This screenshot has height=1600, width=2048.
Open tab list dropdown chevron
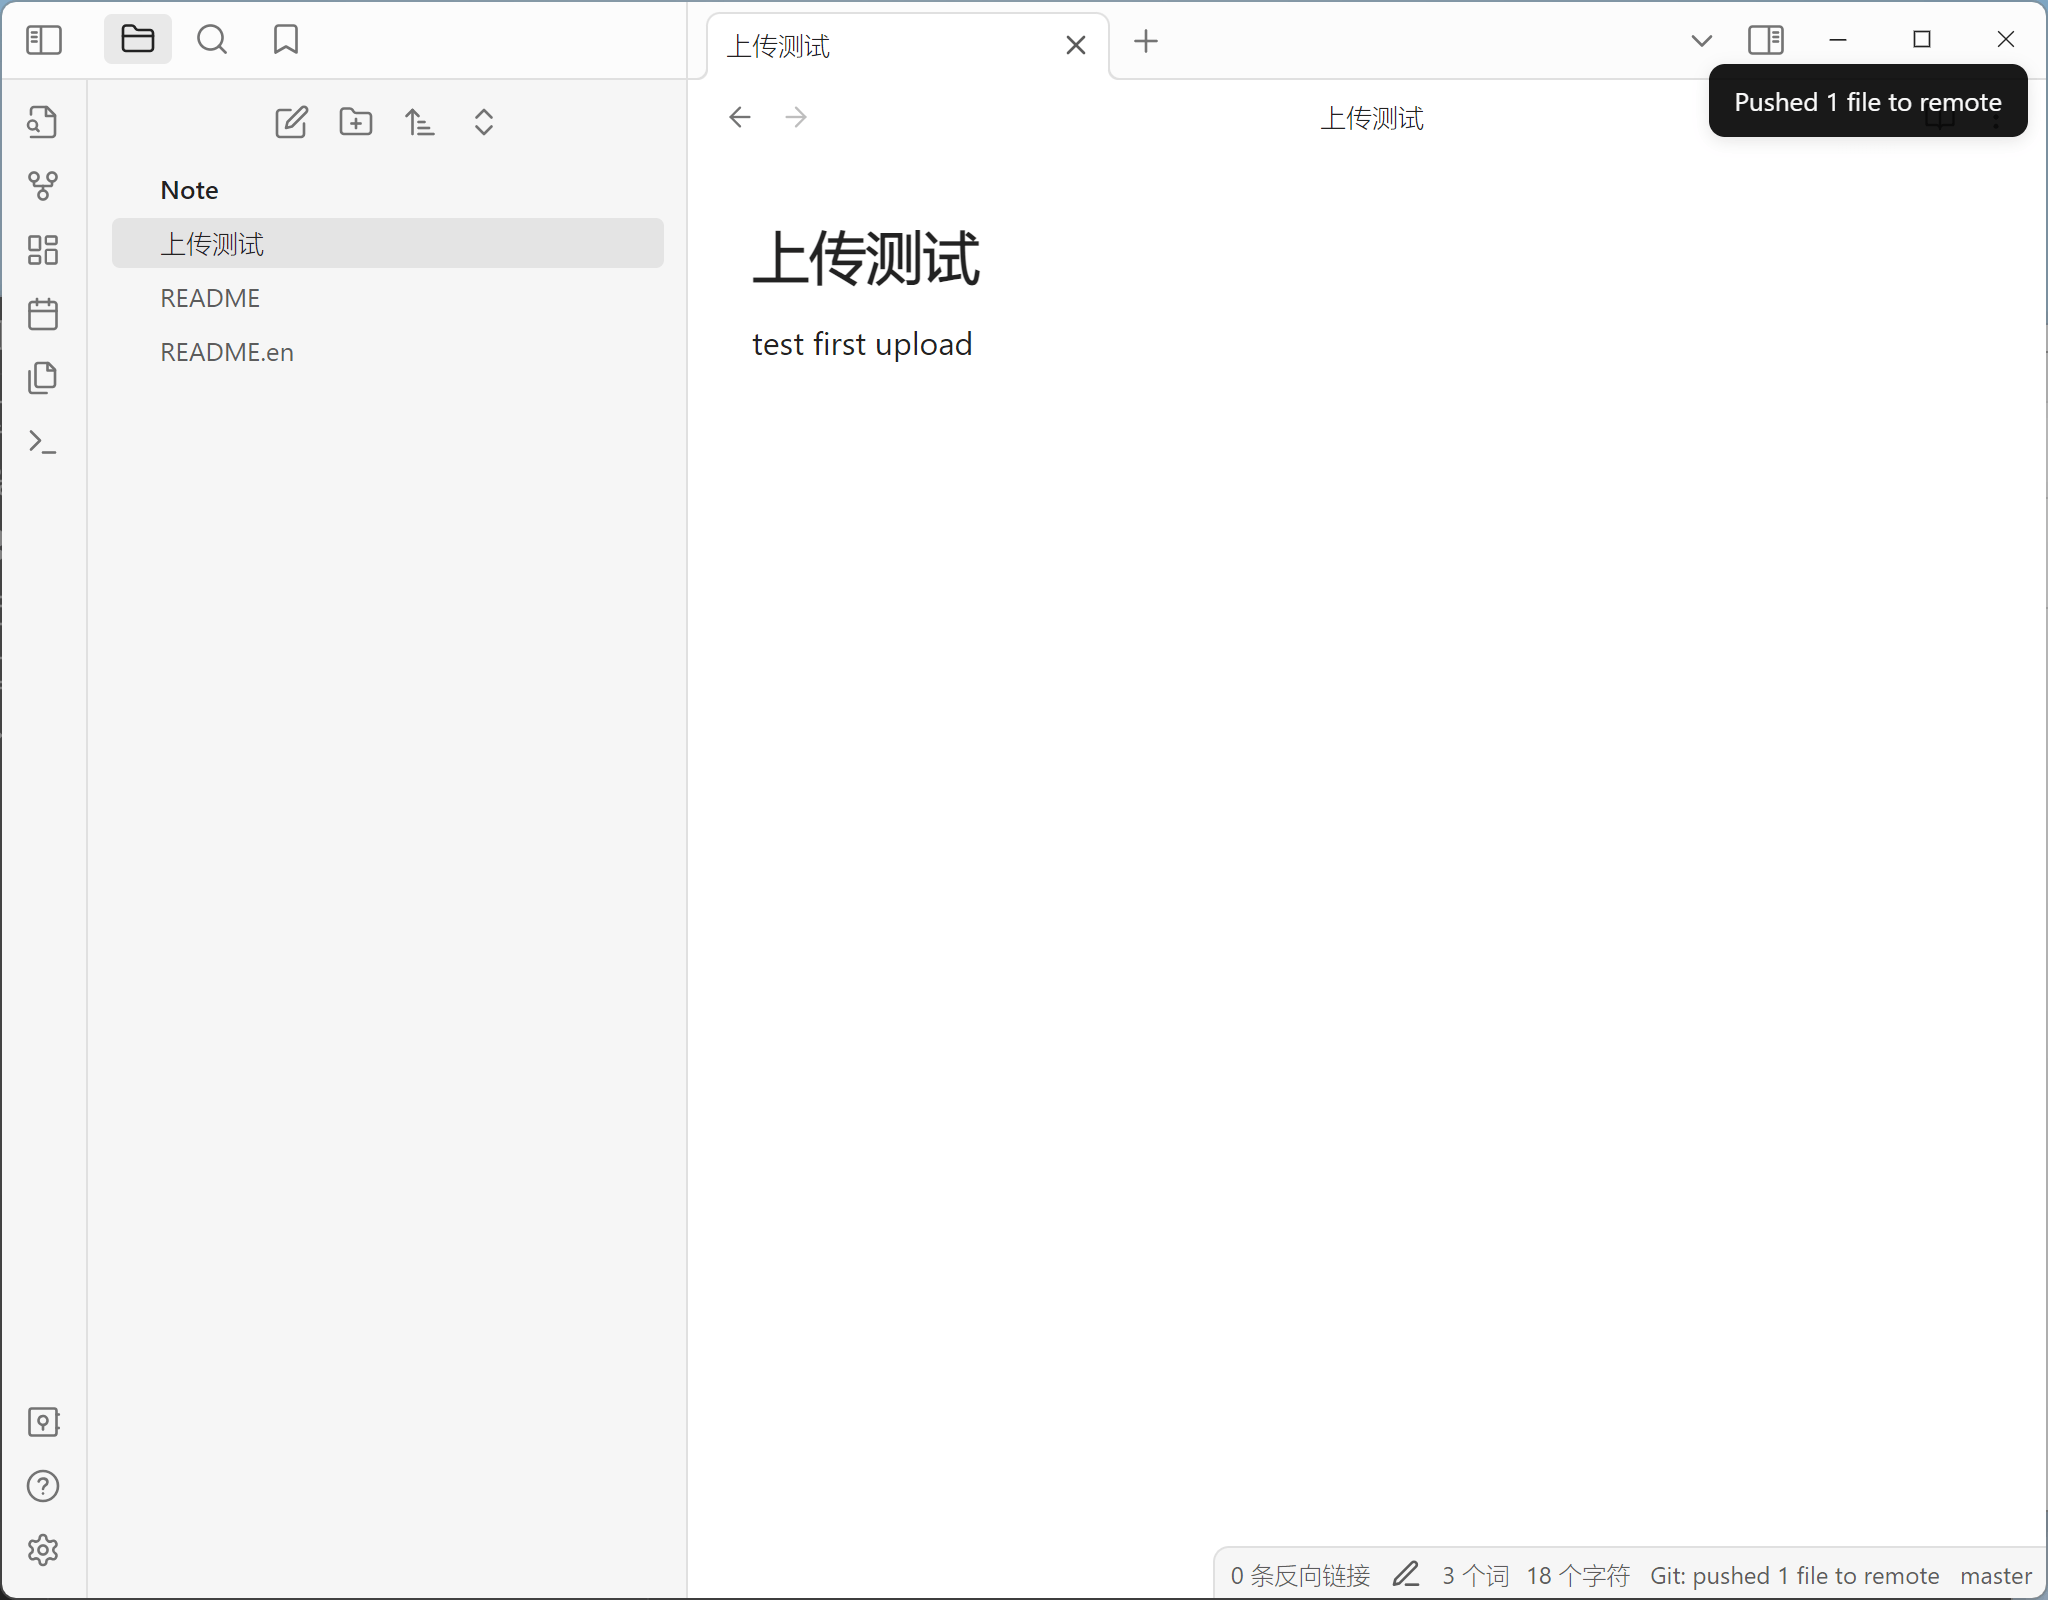[x=1701, y=40]
